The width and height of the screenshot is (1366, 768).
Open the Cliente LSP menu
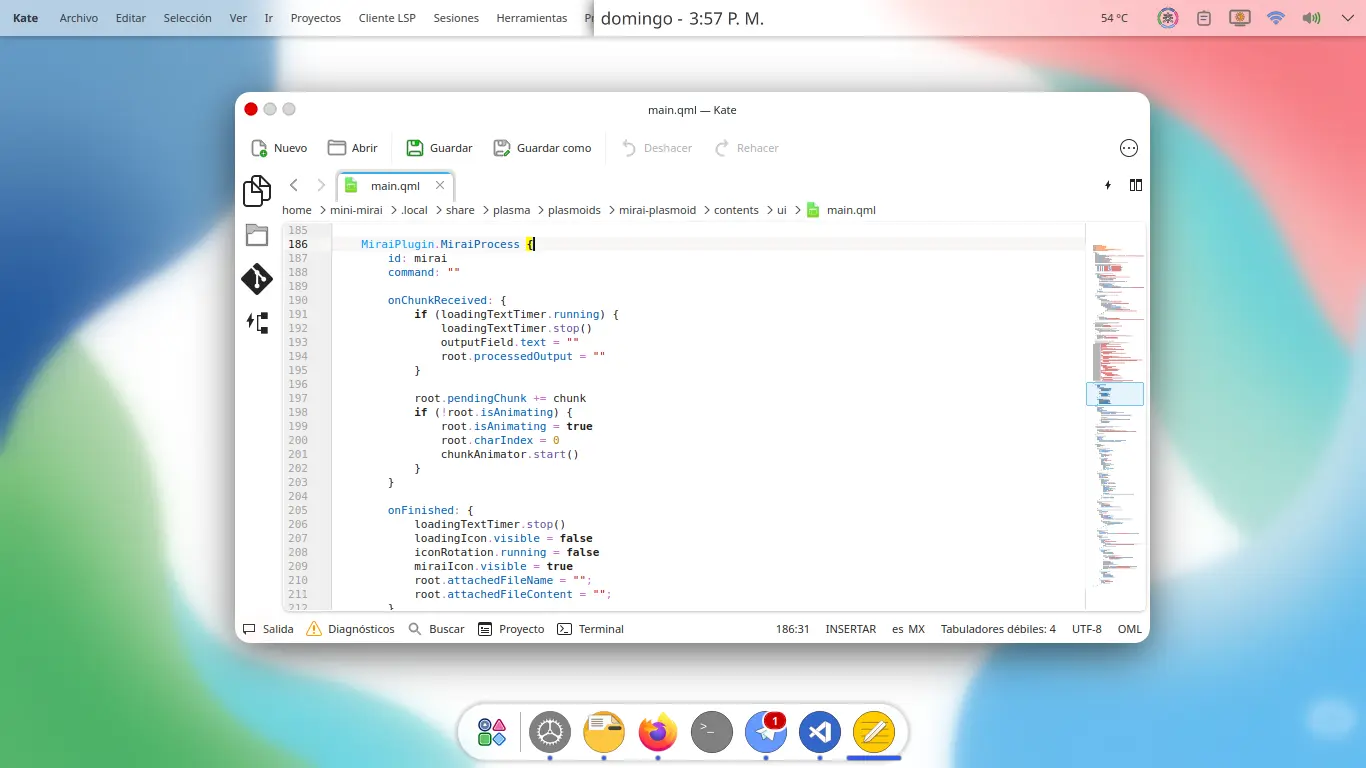click(x=387, y=18)
